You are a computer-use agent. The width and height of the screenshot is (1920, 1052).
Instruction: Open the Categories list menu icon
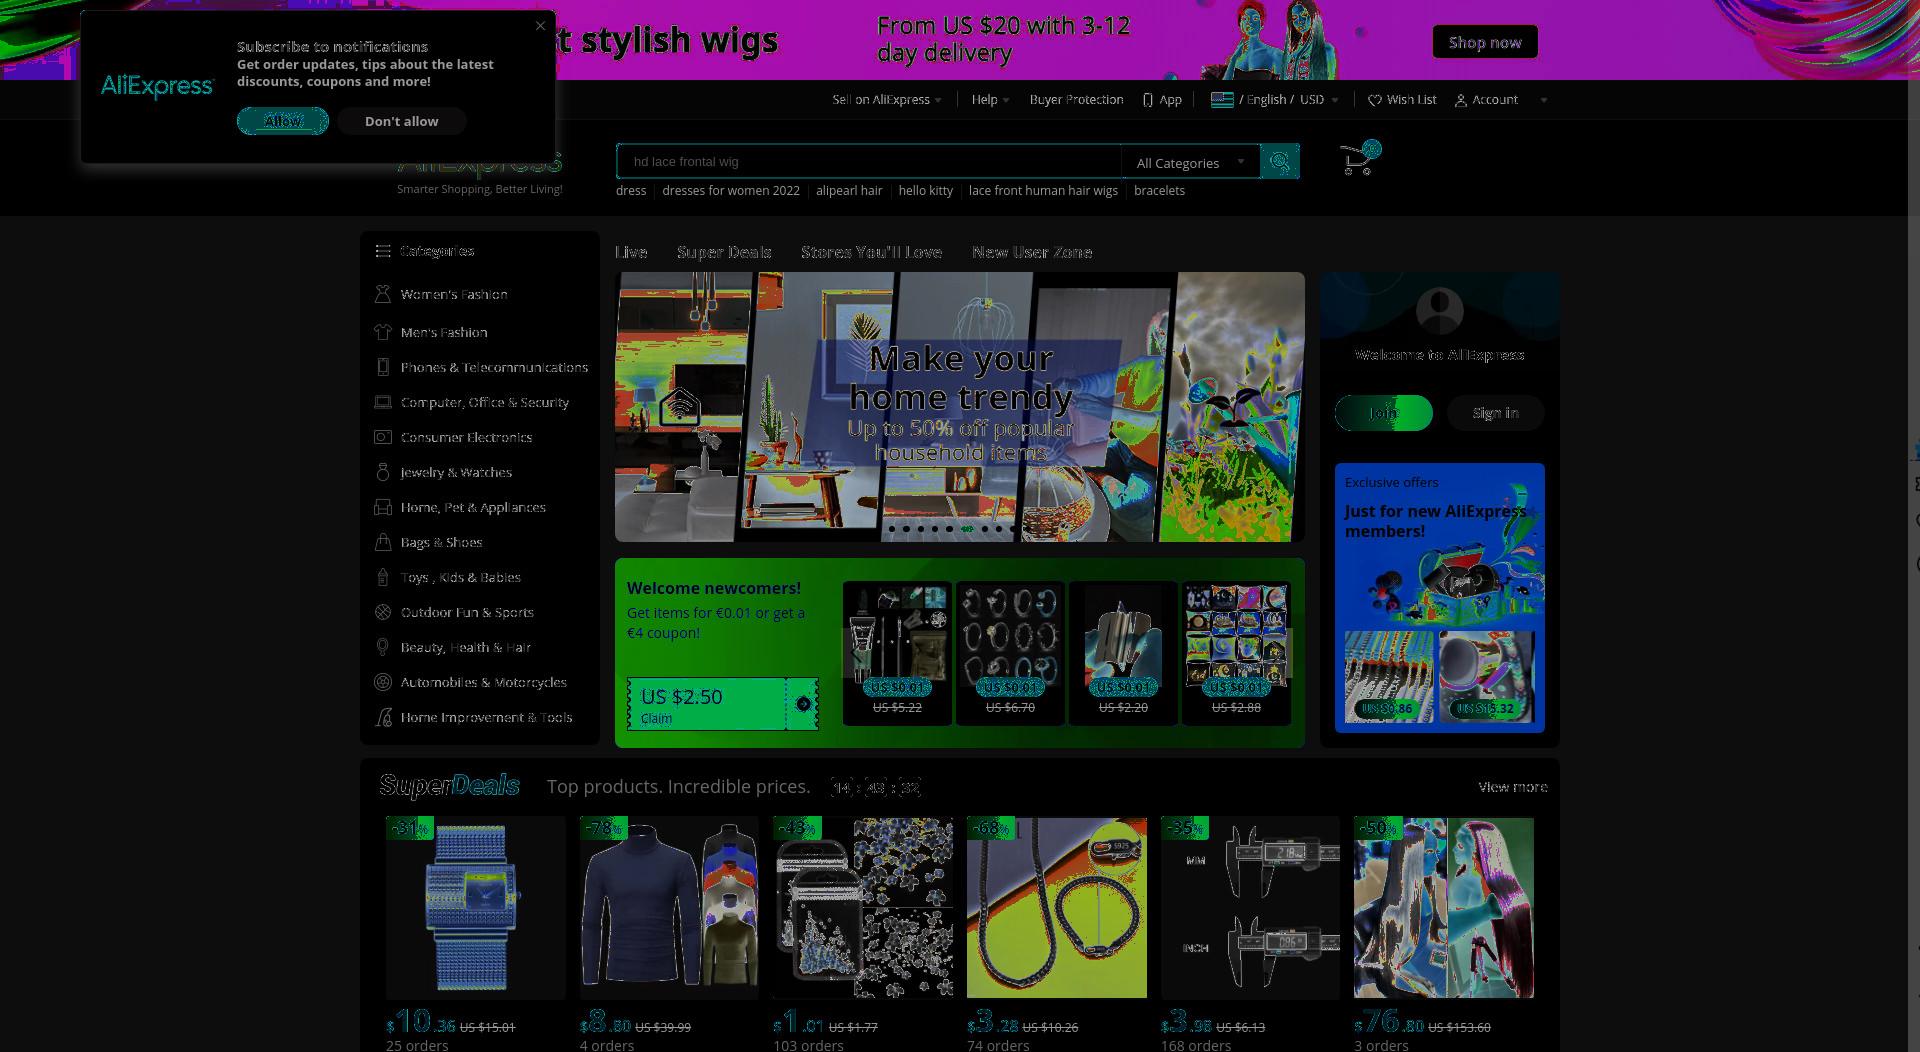coord(382,251)
